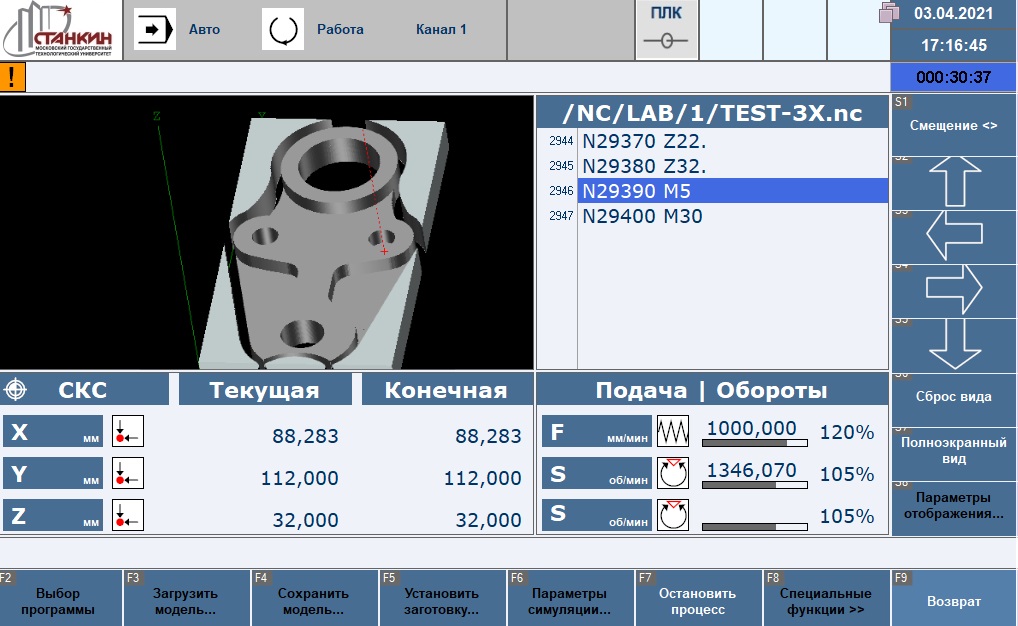Open Параметры симуляции... menu item
The image size is (1018, 626).
point(570,600)
